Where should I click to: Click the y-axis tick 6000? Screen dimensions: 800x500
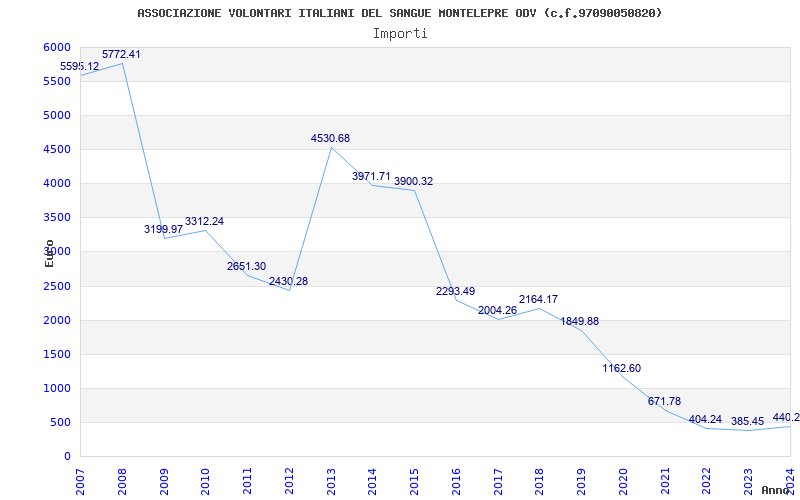pos(58,47)
